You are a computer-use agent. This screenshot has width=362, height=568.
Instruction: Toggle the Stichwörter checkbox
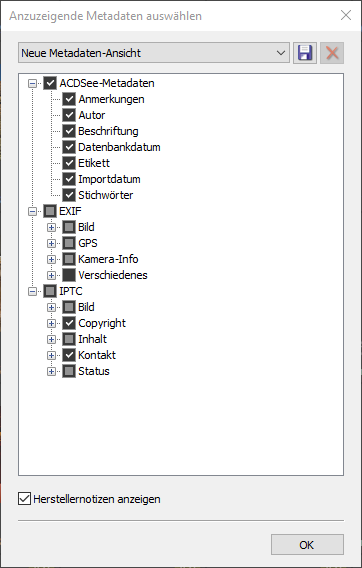coord(69,195)
